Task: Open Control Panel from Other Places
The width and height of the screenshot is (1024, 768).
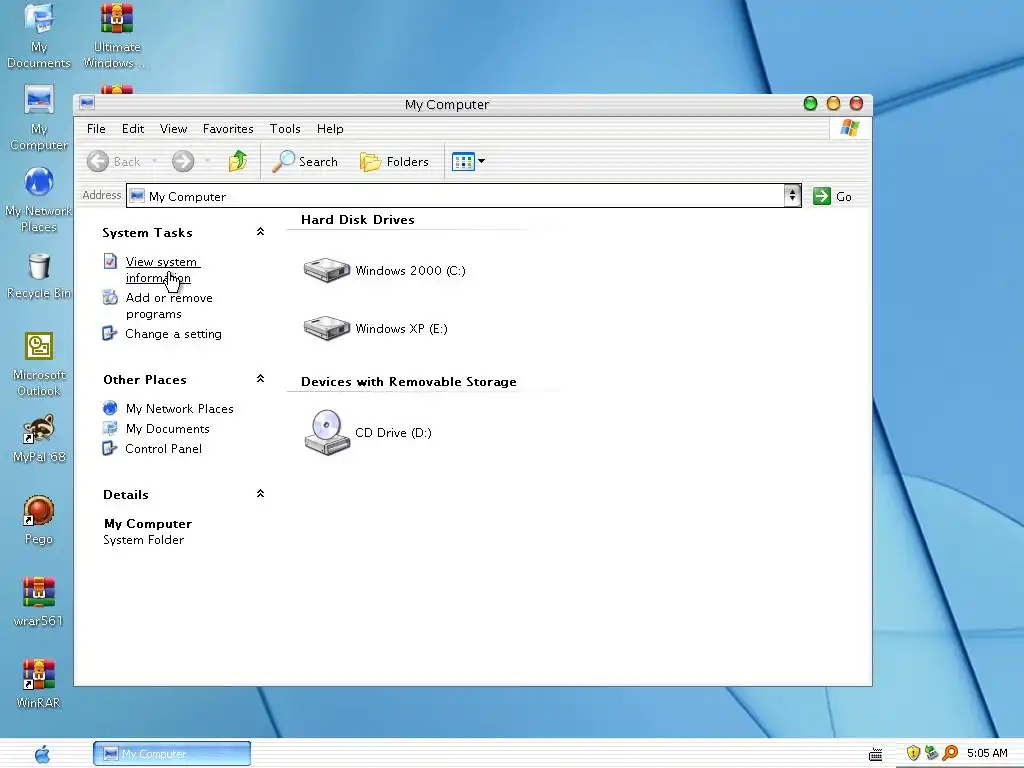Action: point(163,449)
